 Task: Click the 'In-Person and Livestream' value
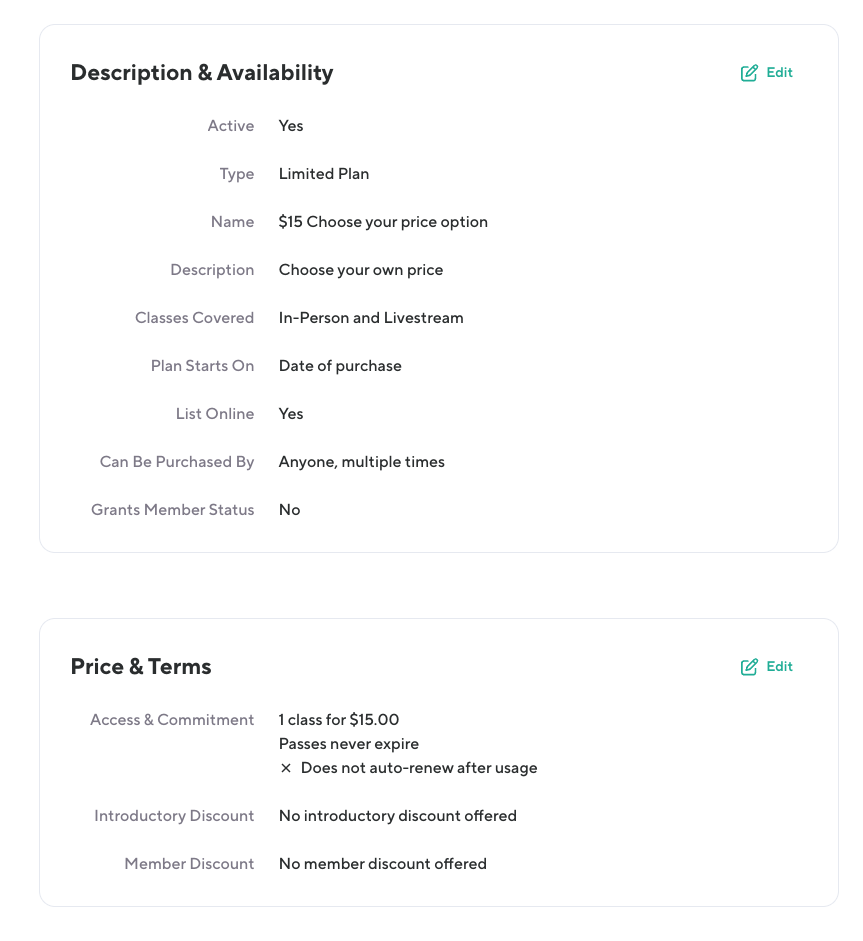371,318
